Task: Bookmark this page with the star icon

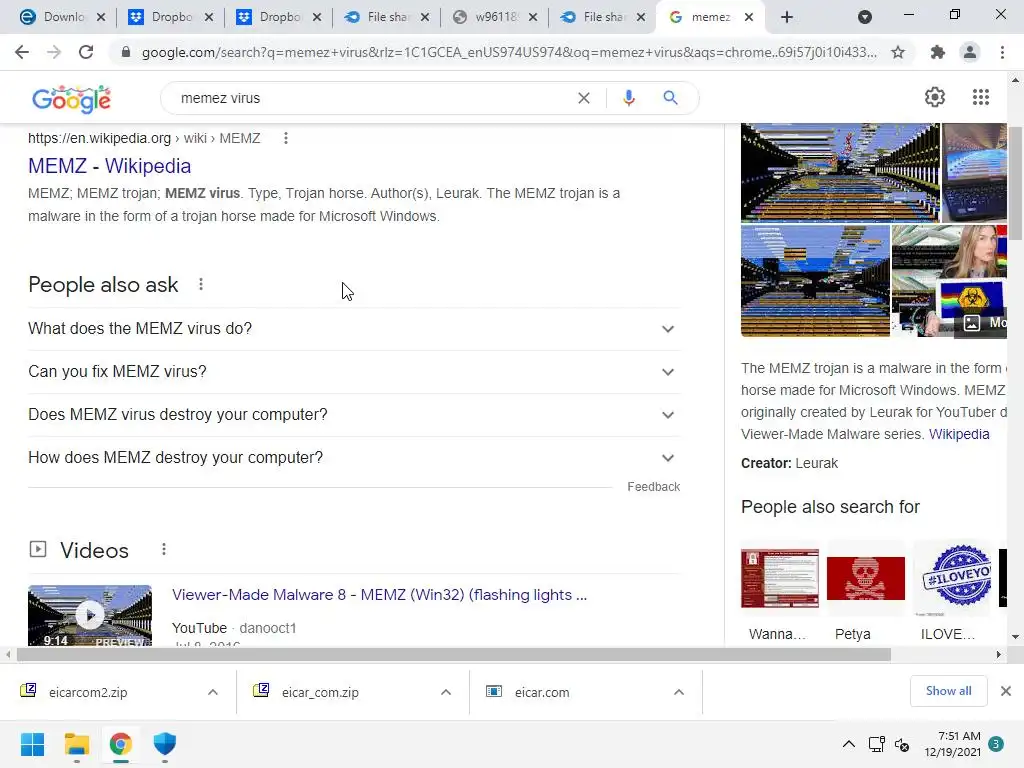Action: point(898,52)
